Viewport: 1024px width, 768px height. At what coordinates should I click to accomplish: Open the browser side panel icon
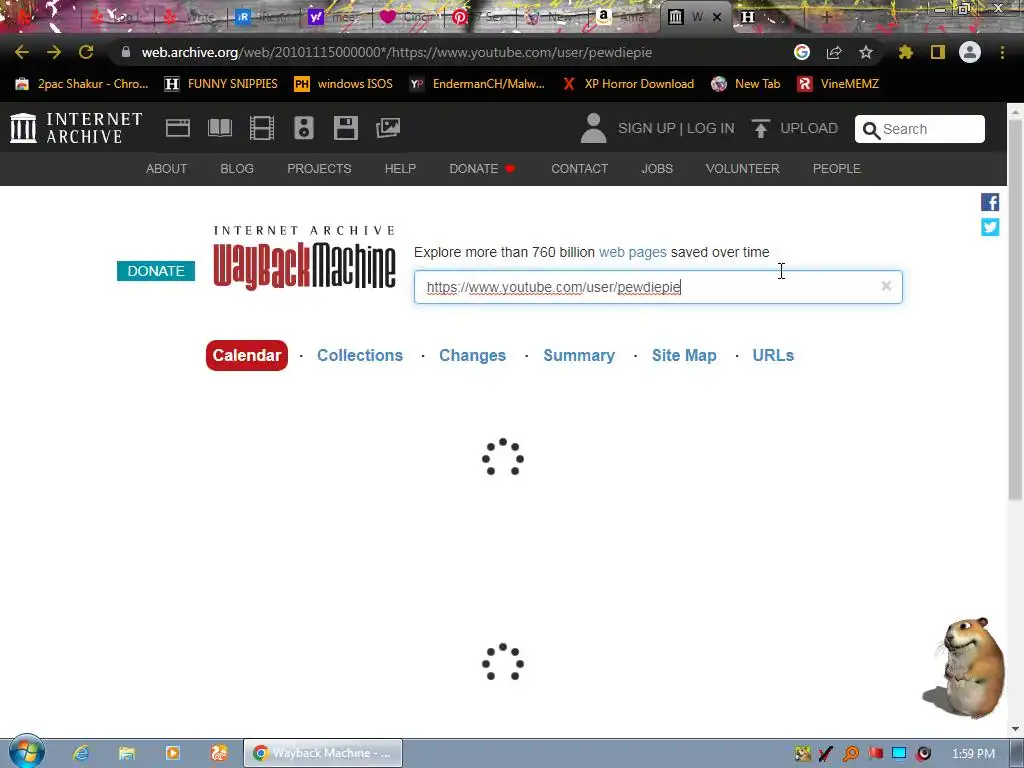[x=938, y=52]
